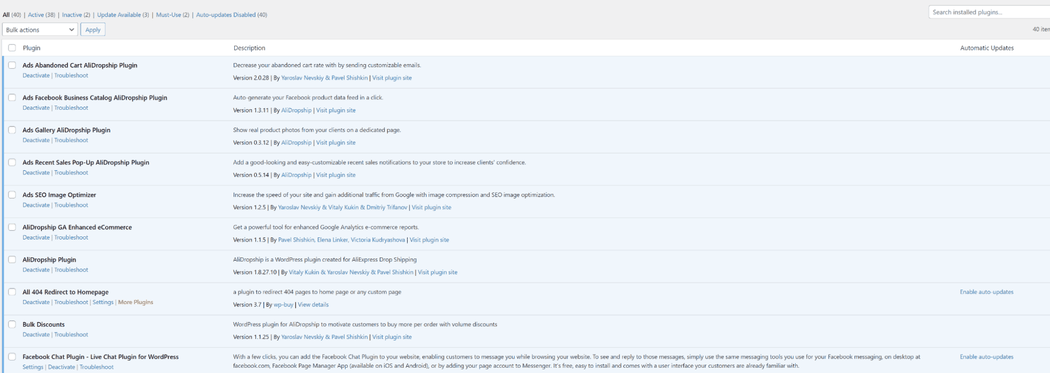Viewport: 1050px width, 373px height.
Task: Open the Bulk actions dropdown
Action: [x=40, y=29]
